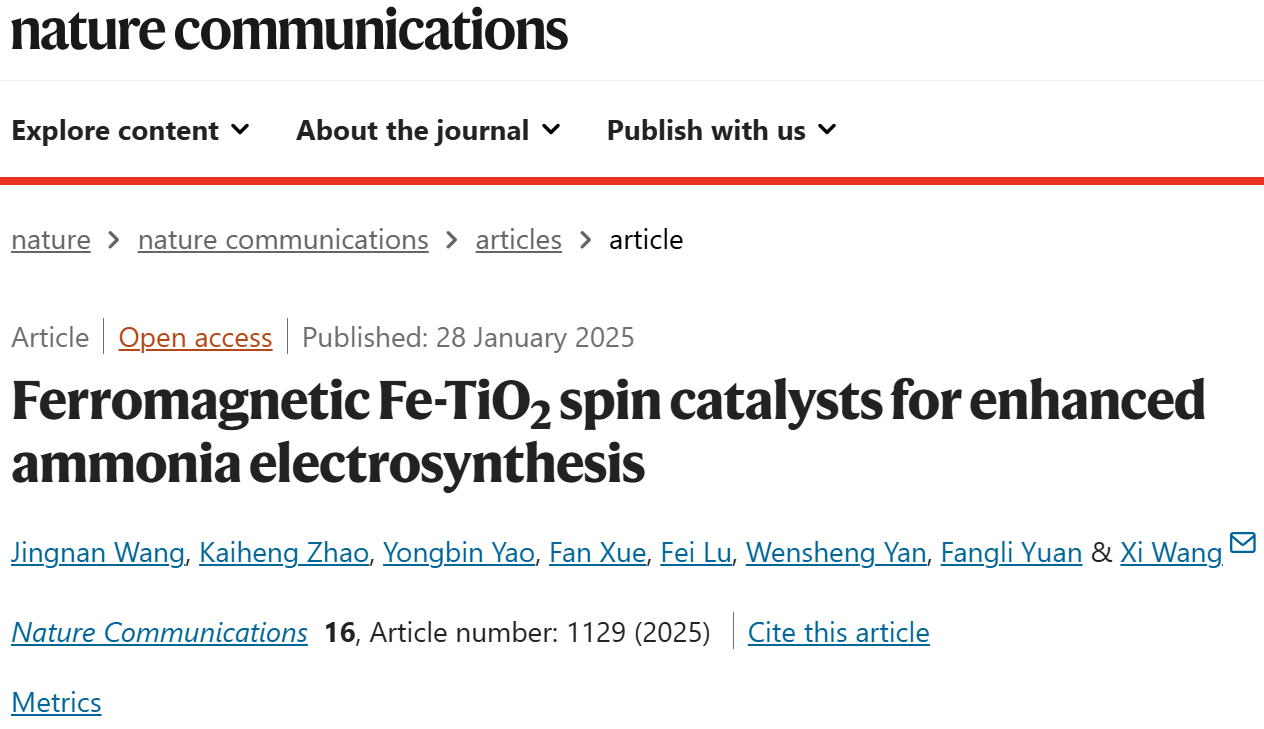Expand the Explore content chevron
Viewport: 1264px width, 729px height.
click(x=240, y=130)
